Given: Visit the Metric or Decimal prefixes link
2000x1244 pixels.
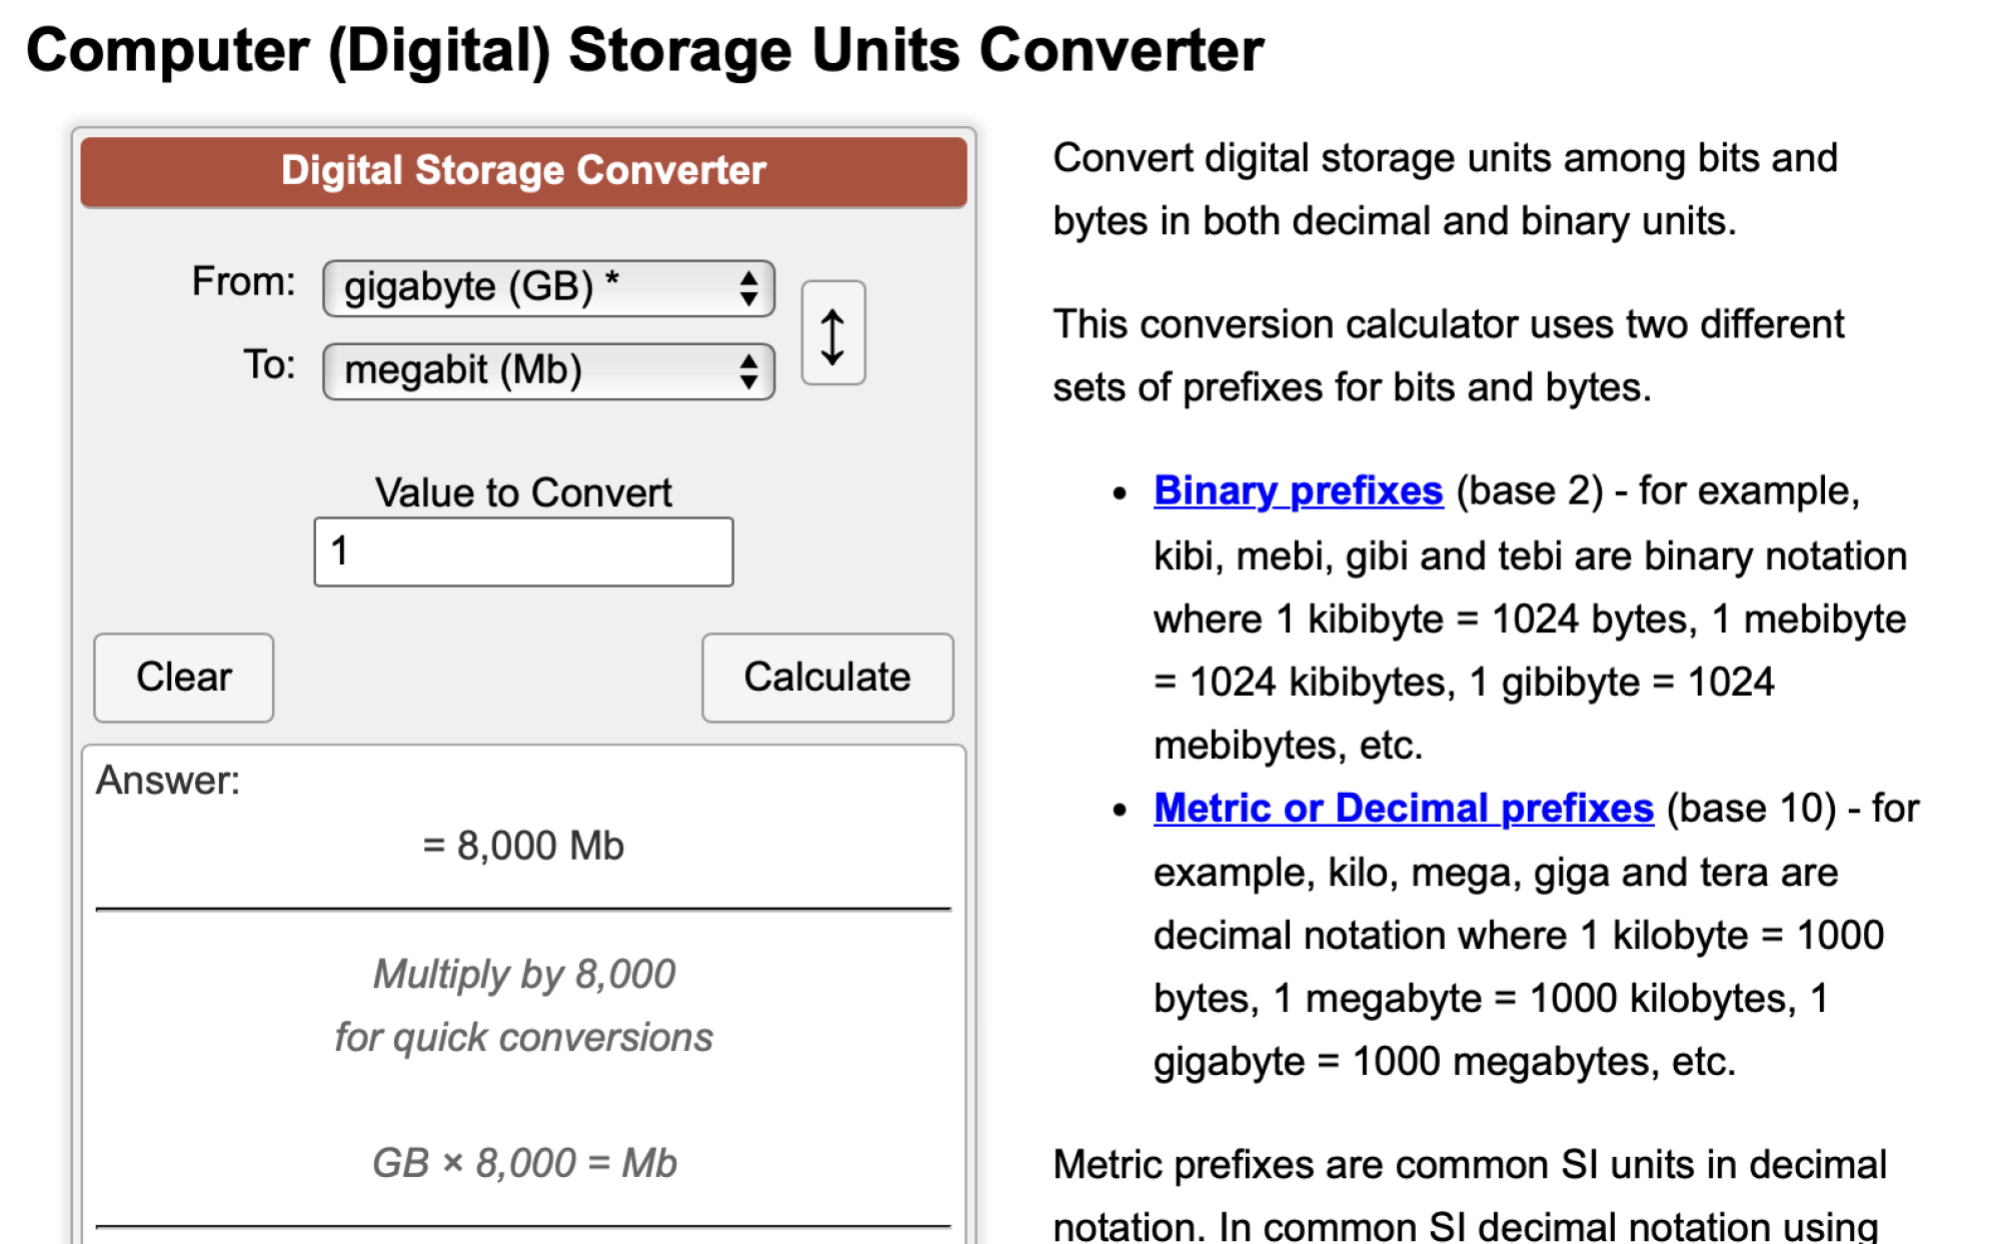Looking at the screenshot, I should pyautogui.click(x=1403, y=808).
